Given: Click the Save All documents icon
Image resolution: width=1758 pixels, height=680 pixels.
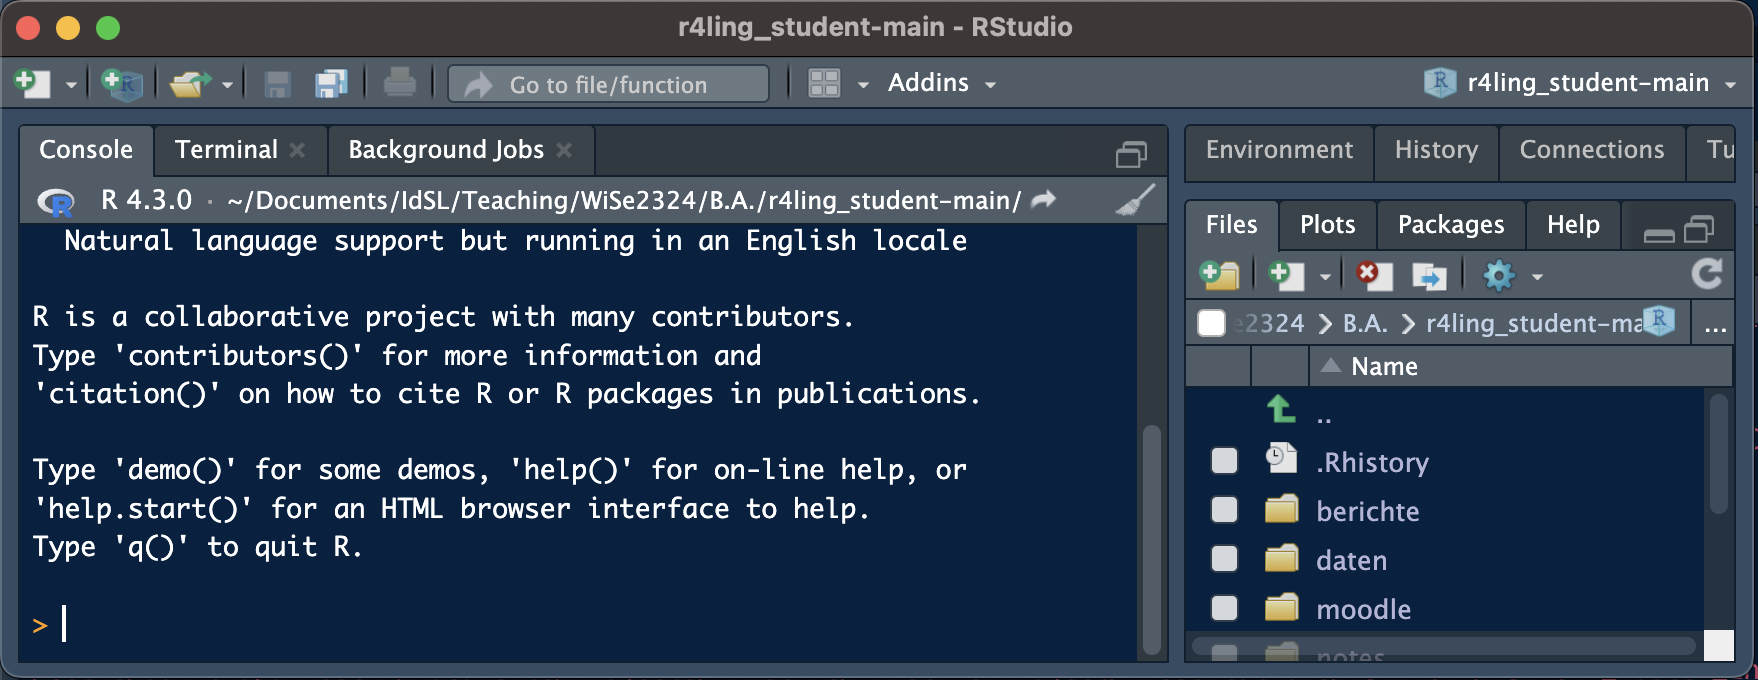Looking at the screenshot, I should (x=331, y=84).
